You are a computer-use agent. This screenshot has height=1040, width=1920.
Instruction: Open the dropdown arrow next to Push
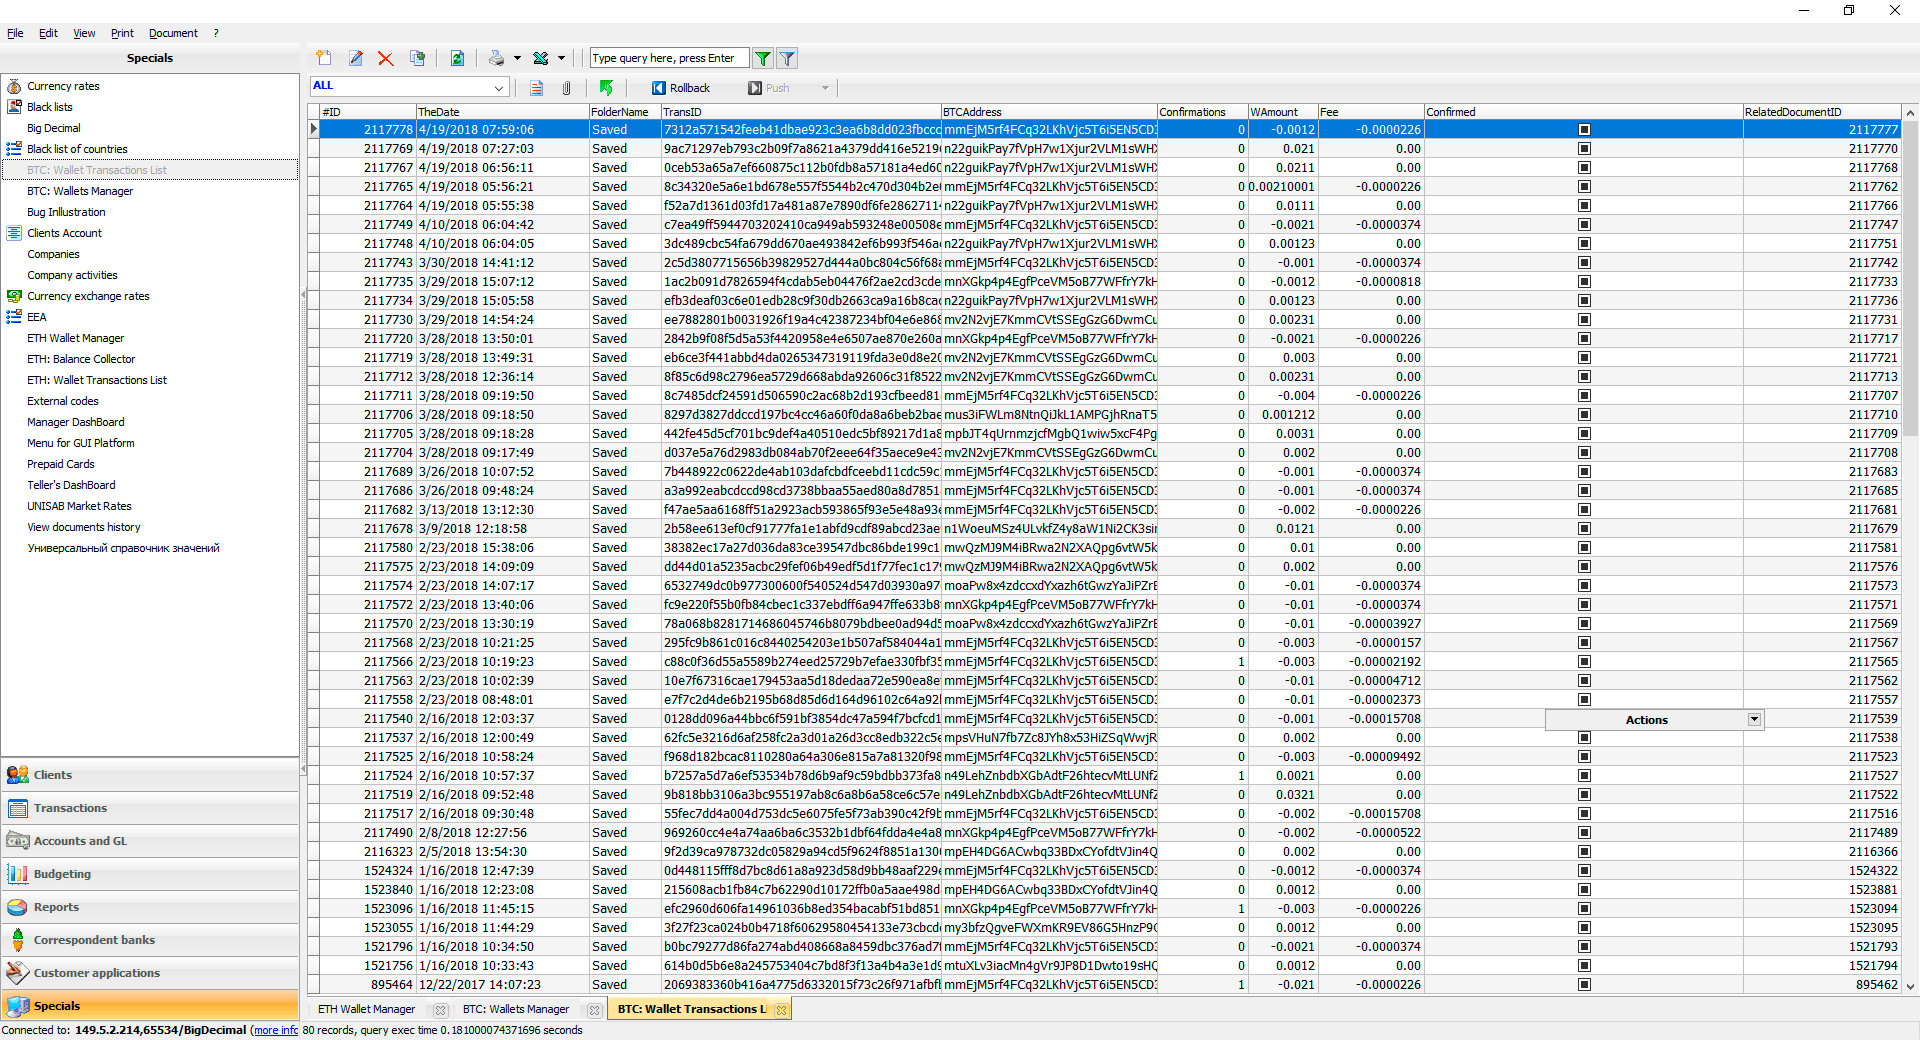tap(825, 88)
